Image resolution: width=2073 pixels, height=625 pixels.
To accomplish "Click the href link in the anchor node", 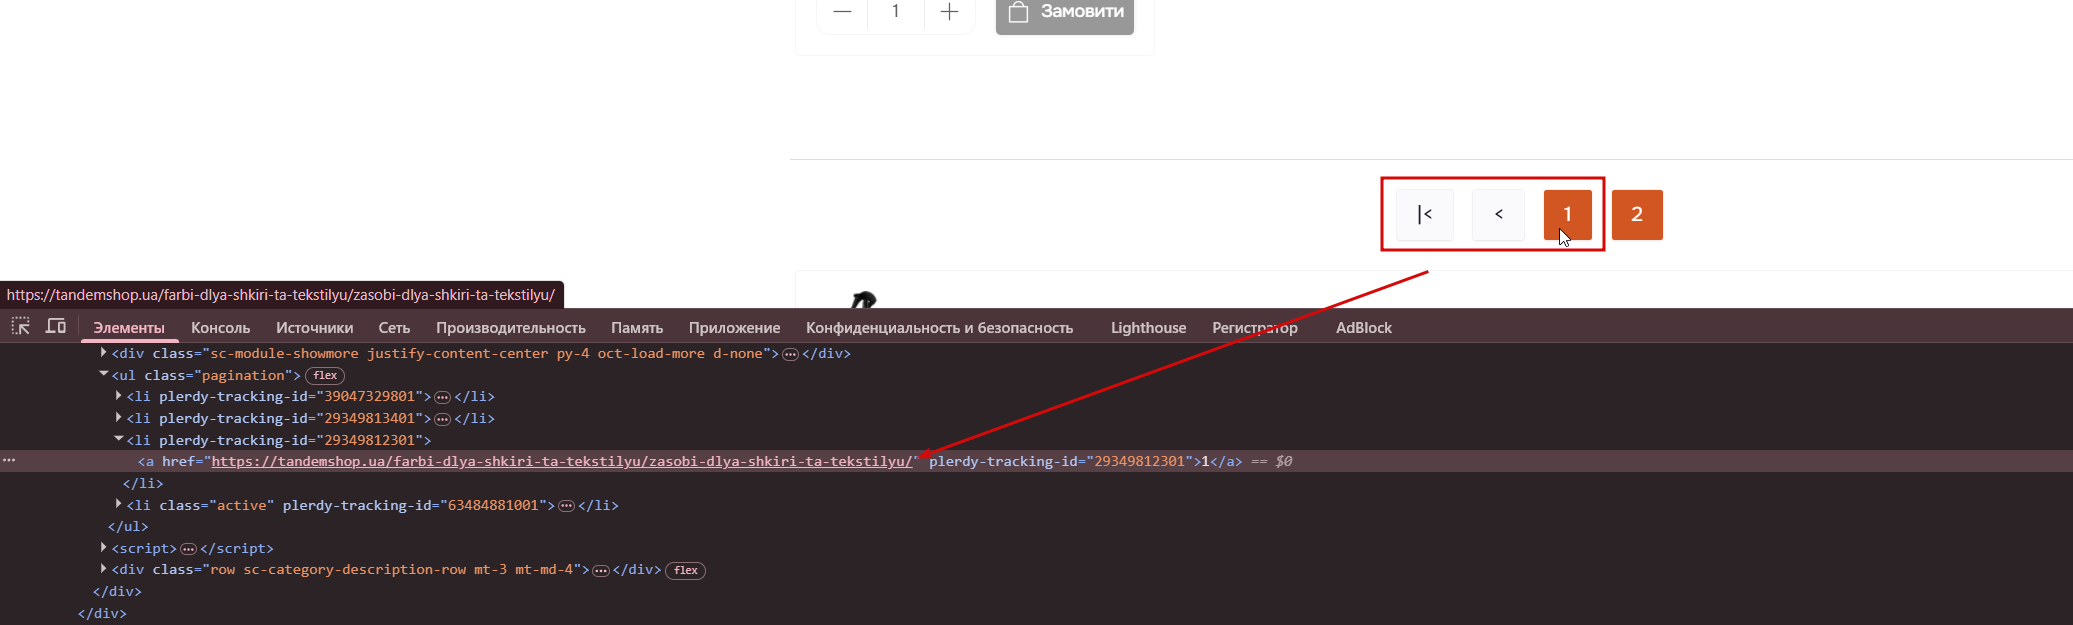I will (562, 461).
